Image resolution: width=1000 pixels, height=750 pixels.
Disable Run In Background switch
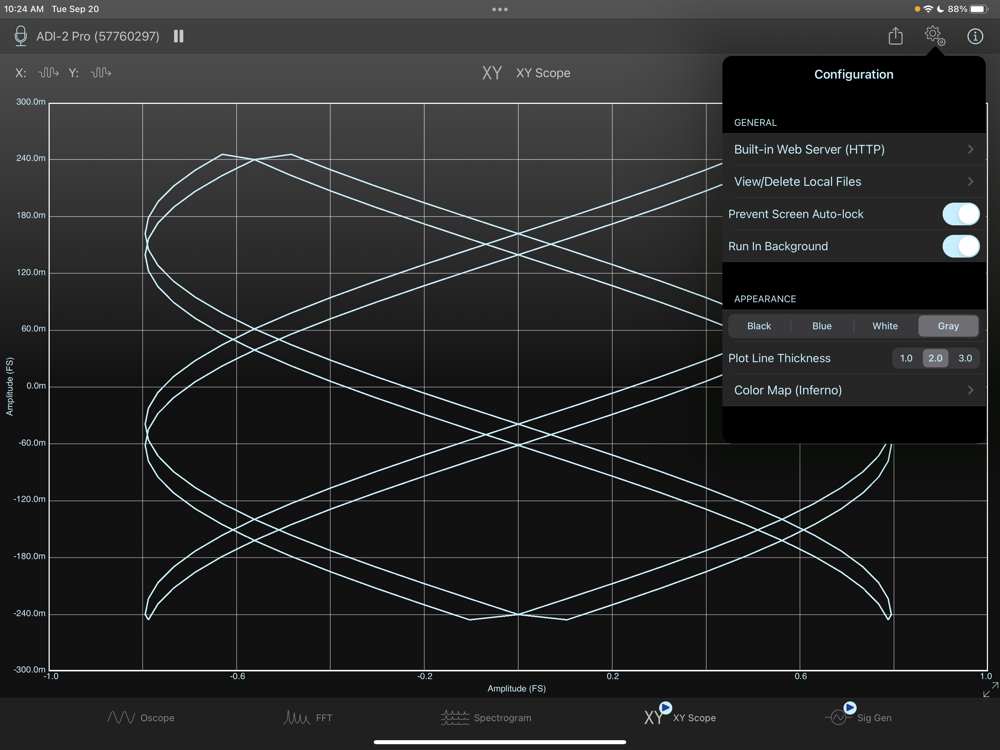click(x=961, y=246)
